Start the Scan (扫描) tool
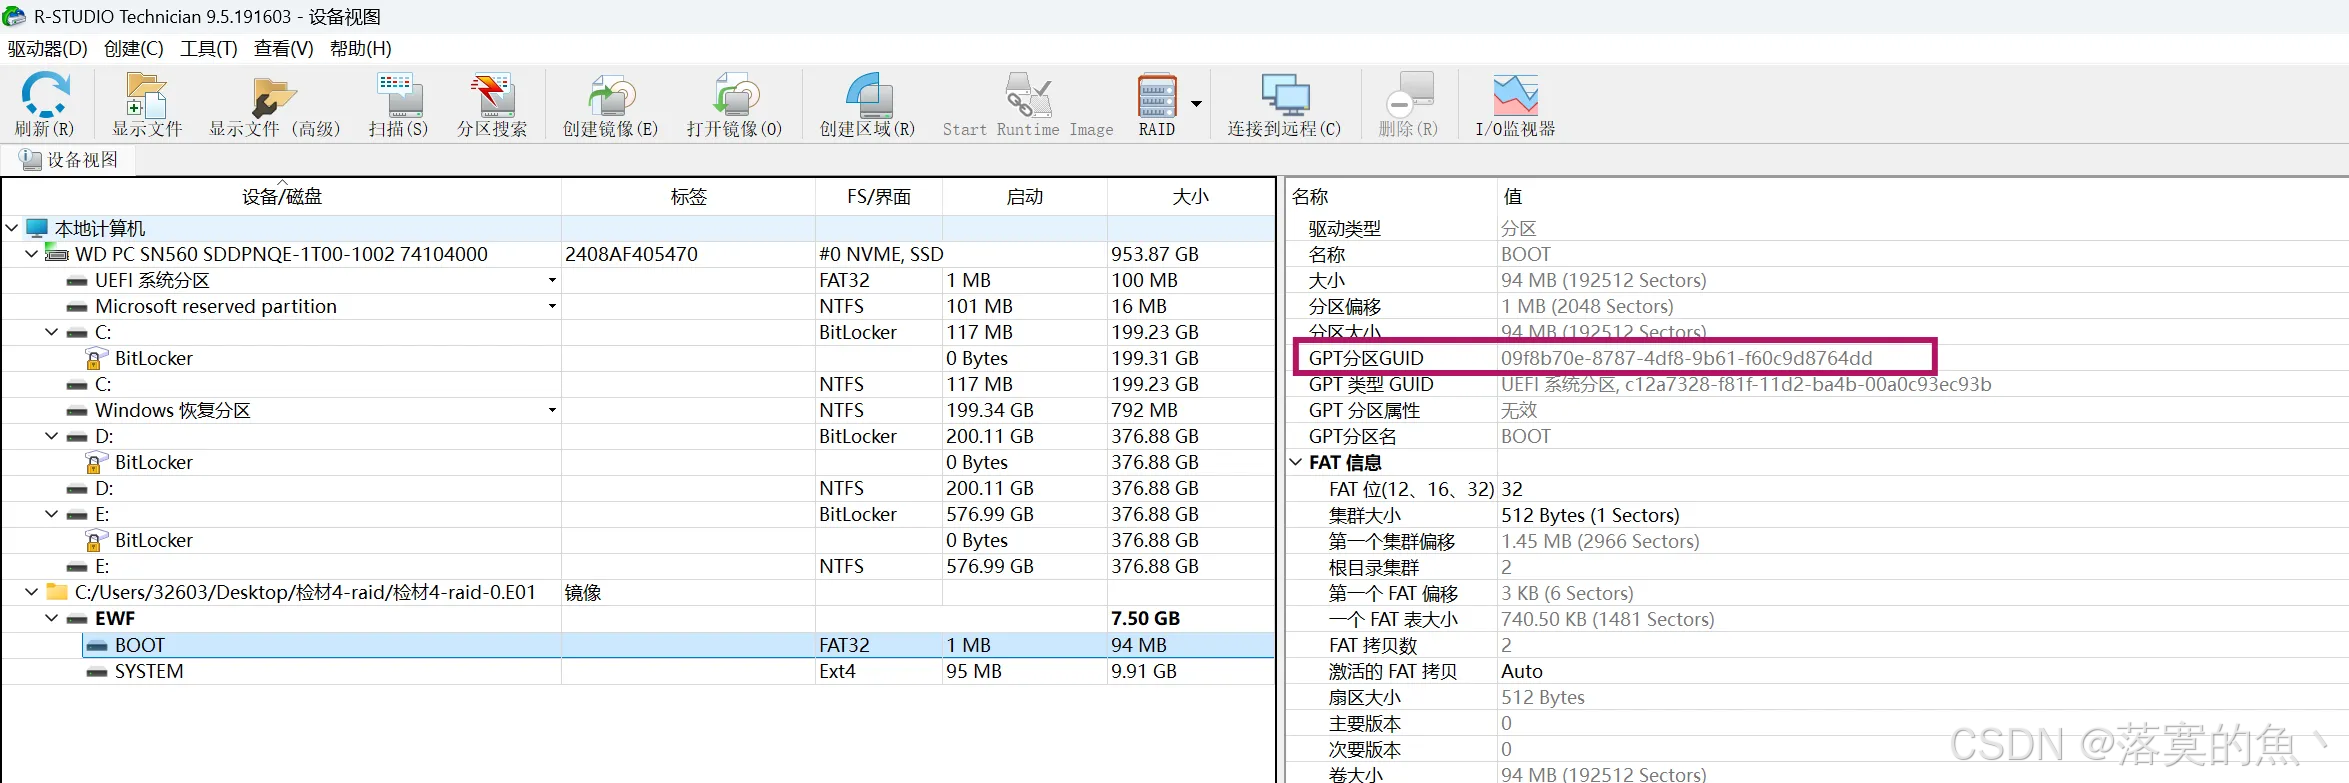The image size is (2349, 783). (398, 104)
